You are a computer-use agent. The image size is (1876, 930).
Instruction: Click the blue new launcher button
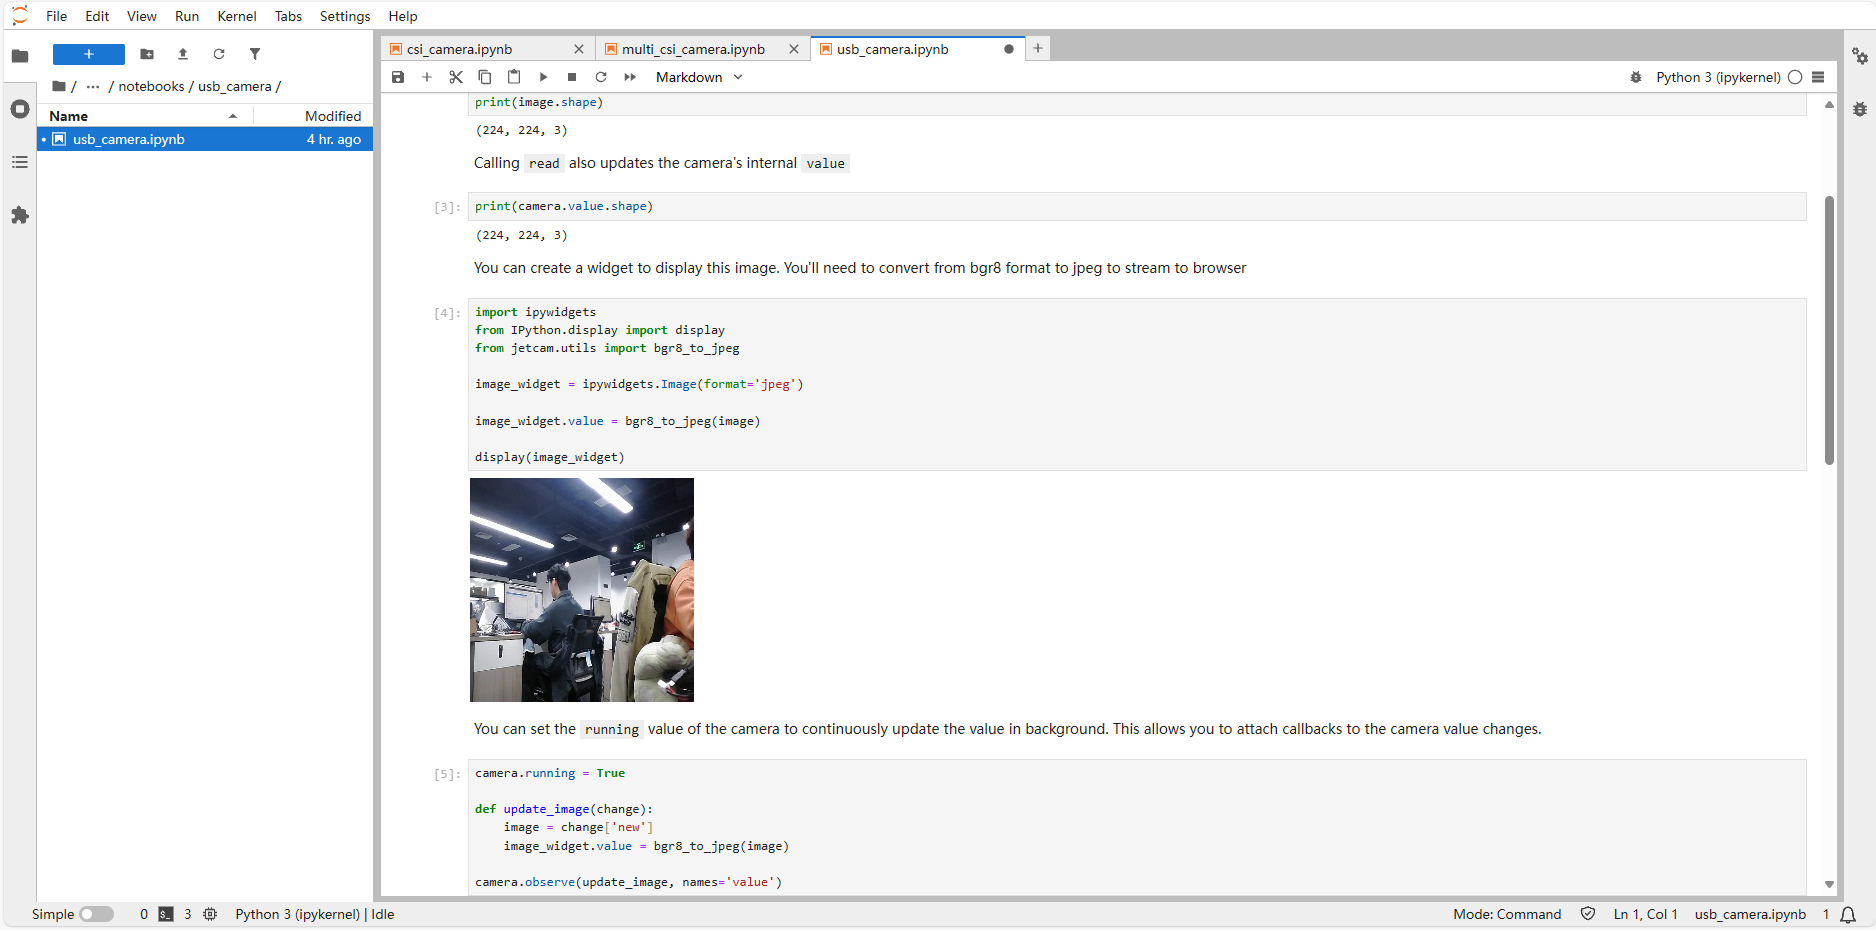[89, 54]
